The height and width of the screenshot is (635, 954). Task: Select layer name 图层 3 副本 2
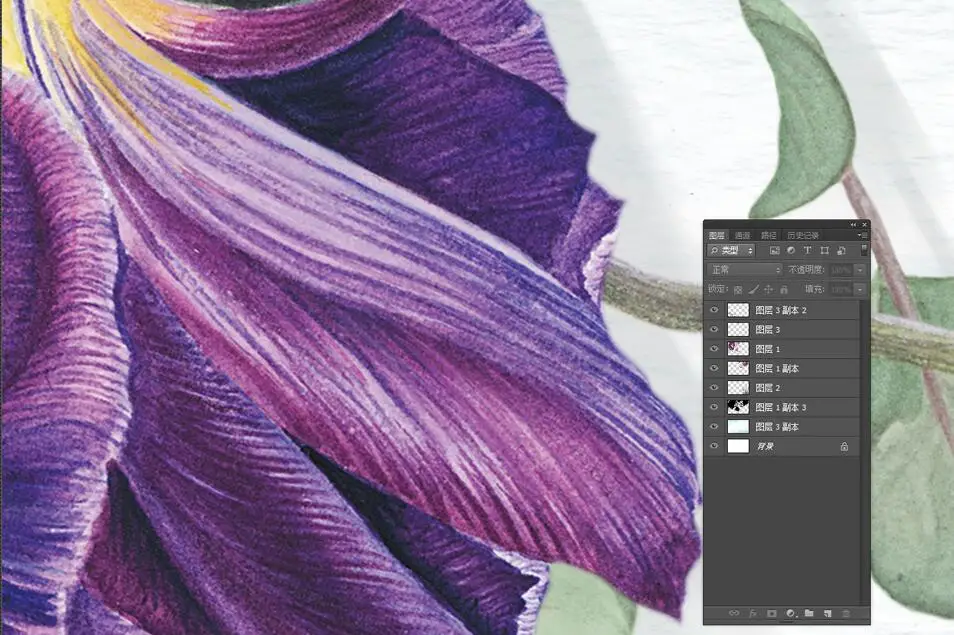coord(781,310)
